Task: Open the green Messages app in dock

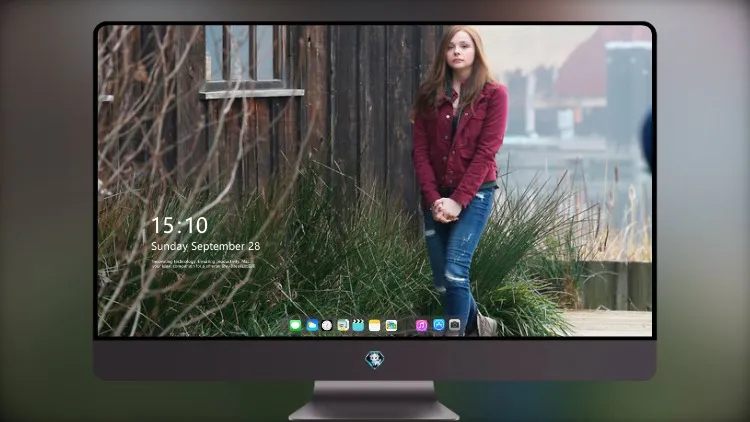Action: click(296, 325)
